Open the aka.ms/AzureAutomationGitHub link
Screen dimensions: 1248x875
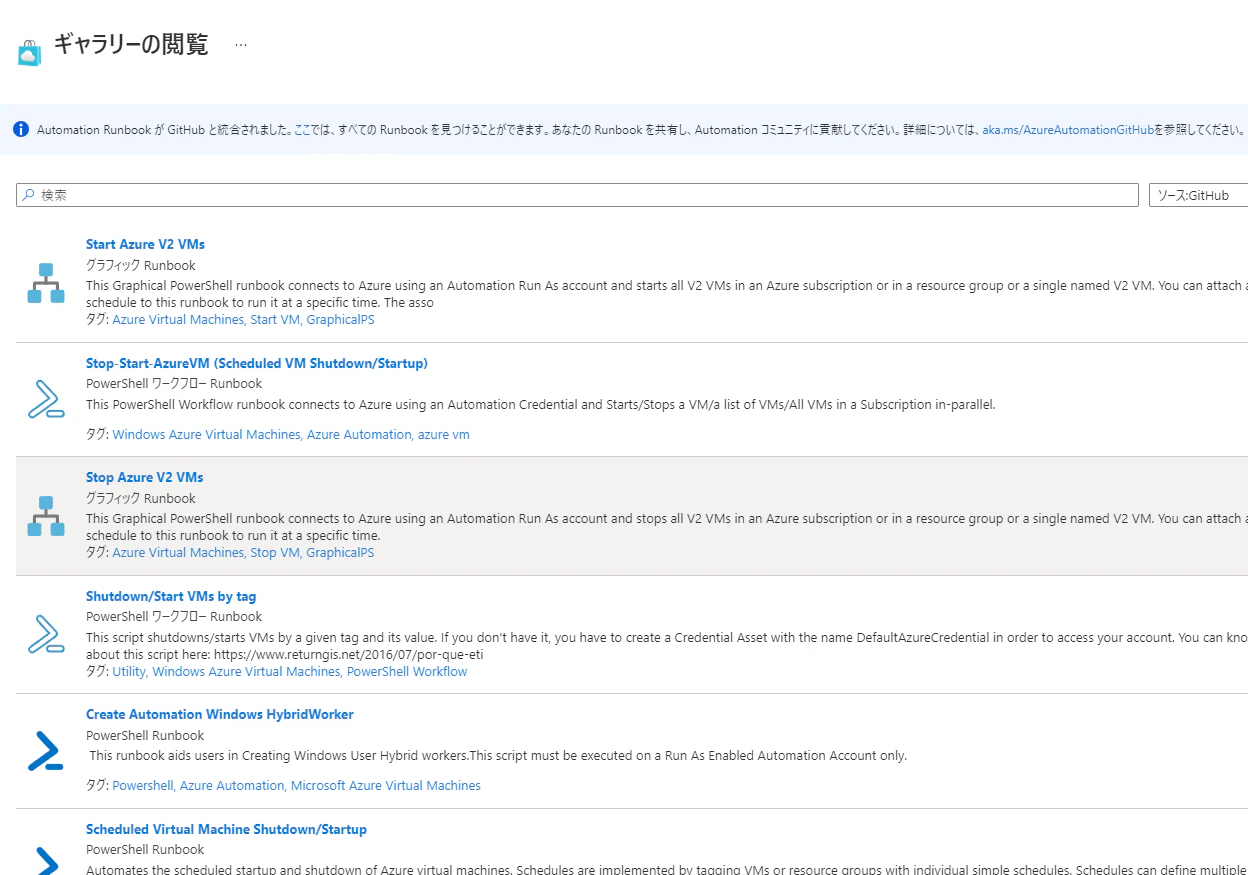pyautogui.click(x=1068, y=130)
